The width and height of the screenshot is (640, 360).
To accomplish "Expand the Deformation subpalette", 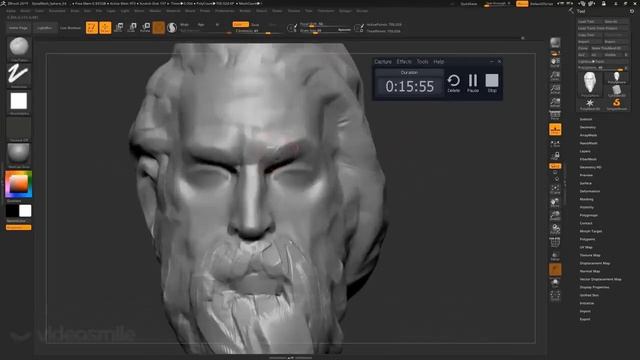I will 590,191.
